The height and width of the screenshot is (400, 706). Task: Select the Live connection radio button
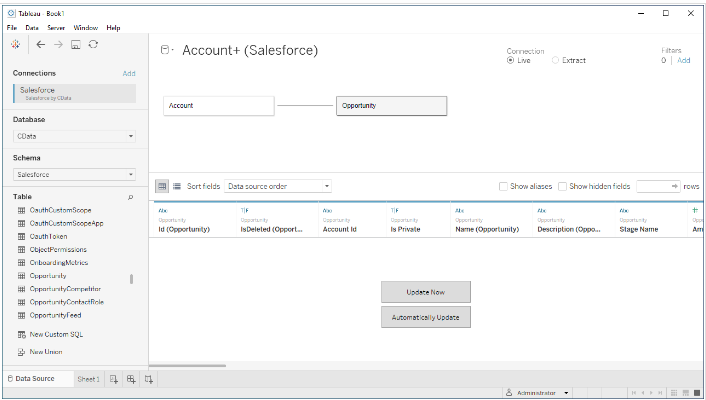510,60
